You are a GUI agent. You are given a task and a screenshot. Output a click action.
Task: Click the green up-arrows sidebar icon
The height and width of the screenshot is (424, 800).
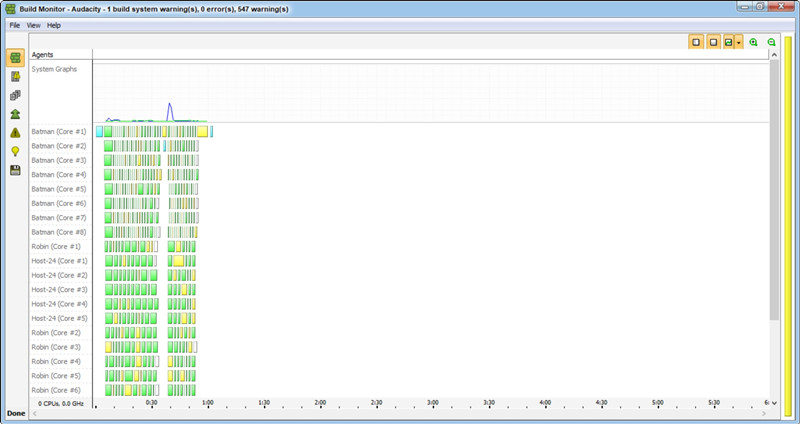[x=15, y=114]
